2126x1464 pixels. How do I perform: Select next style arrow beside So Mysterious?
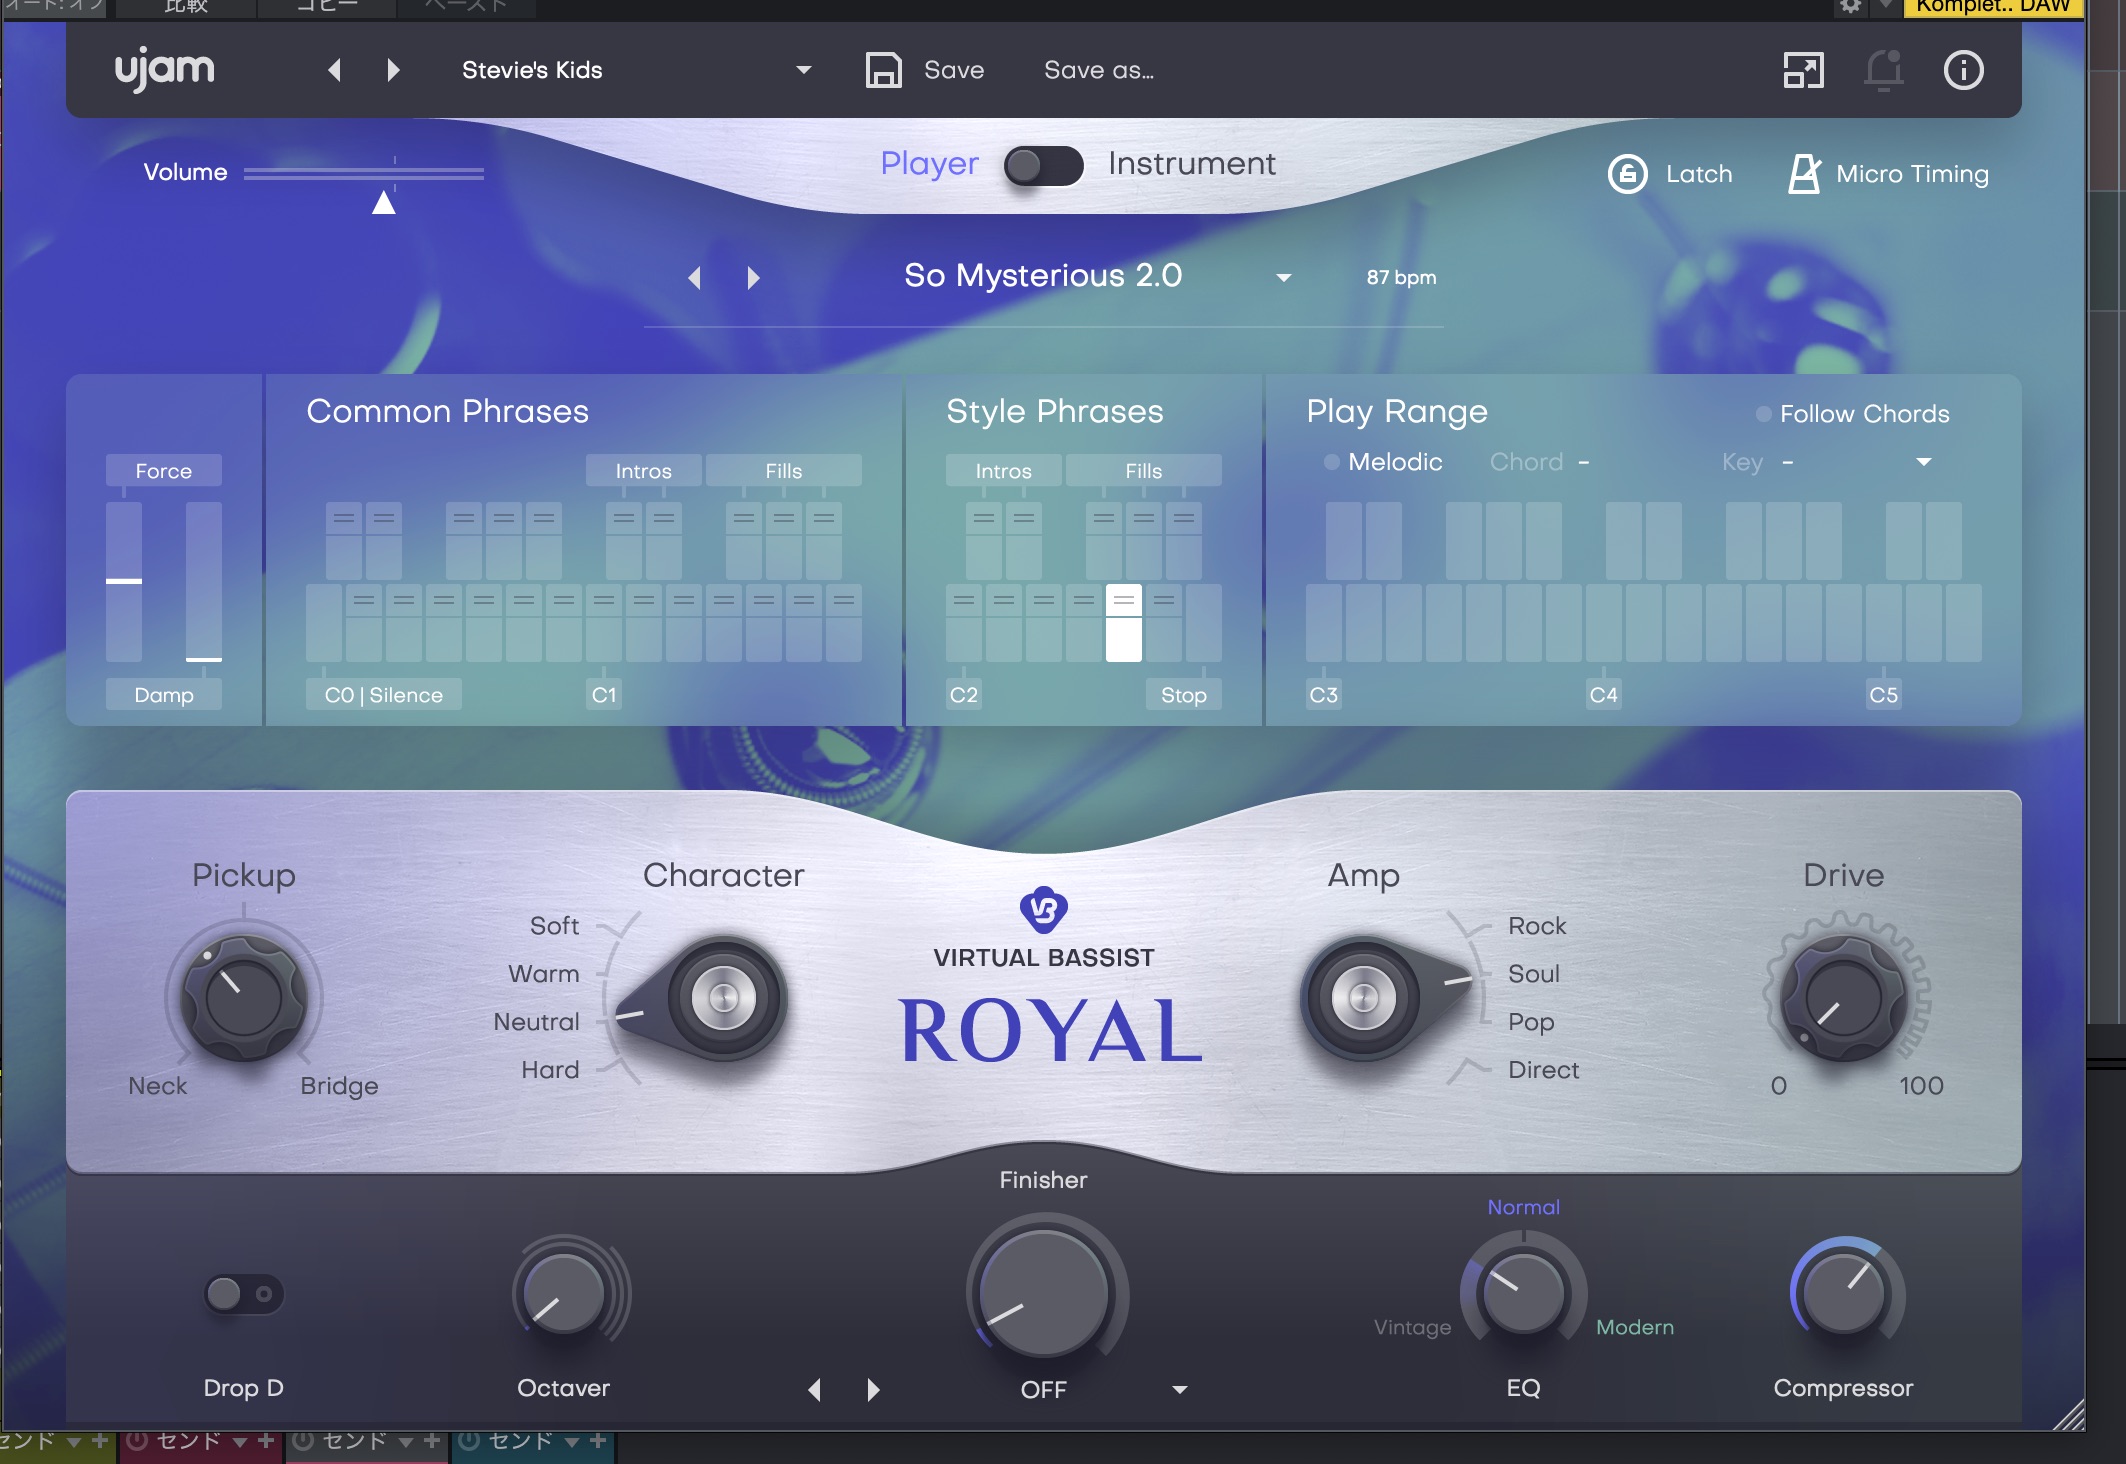754,278
